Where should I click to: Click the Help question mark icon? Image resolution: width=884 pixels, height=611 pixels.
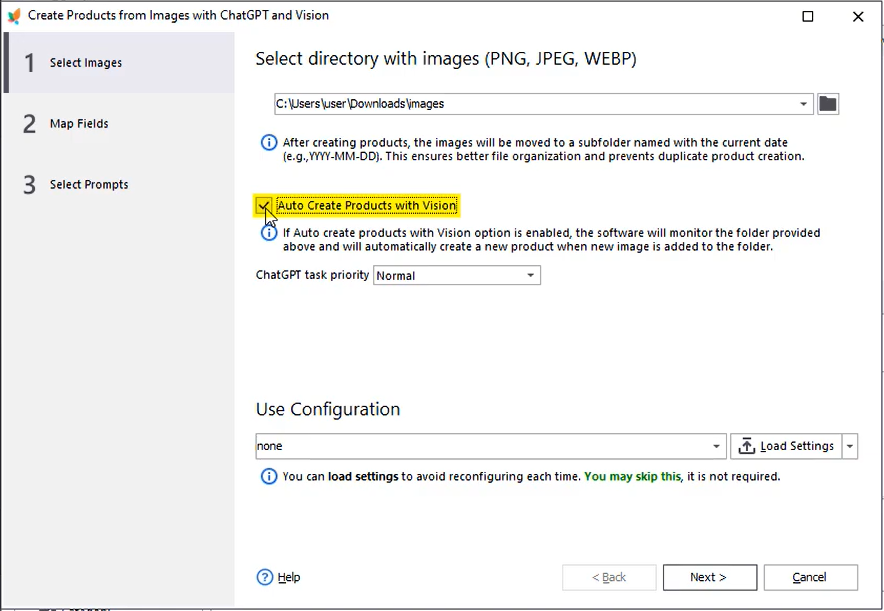[x=265, y=577]
